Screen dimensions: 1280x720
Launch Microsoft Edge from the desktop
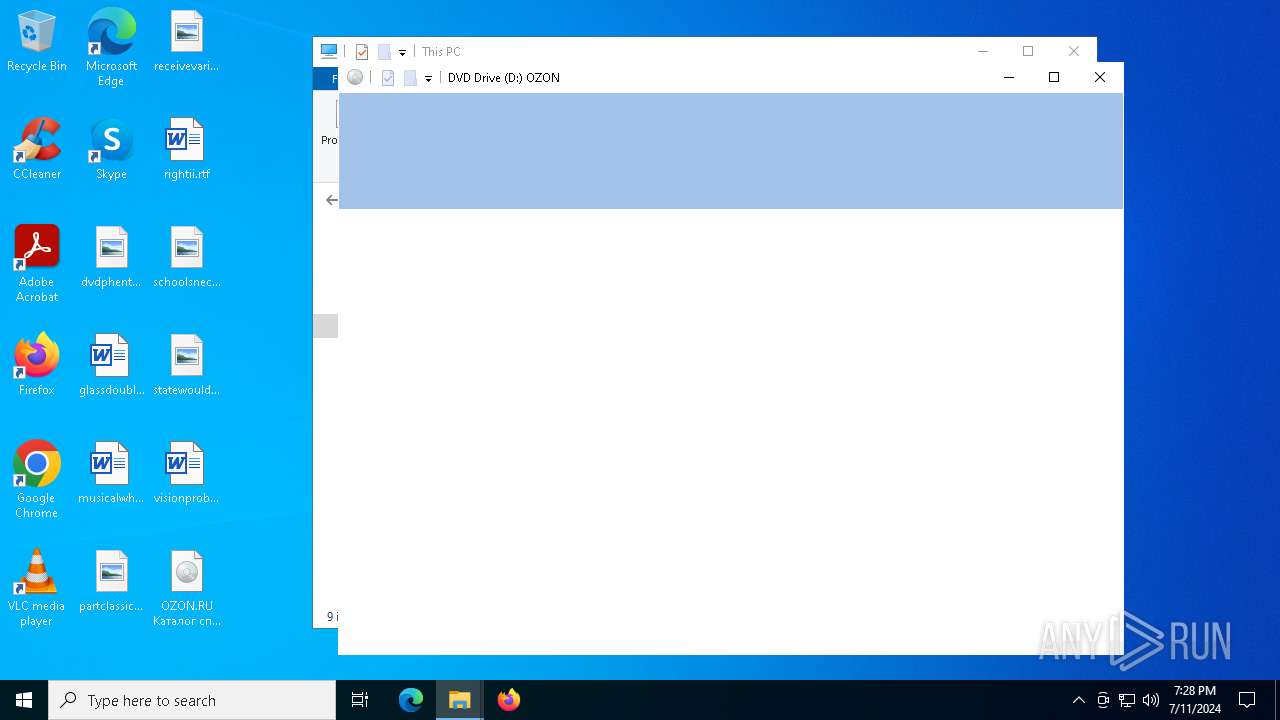[111, 47]
